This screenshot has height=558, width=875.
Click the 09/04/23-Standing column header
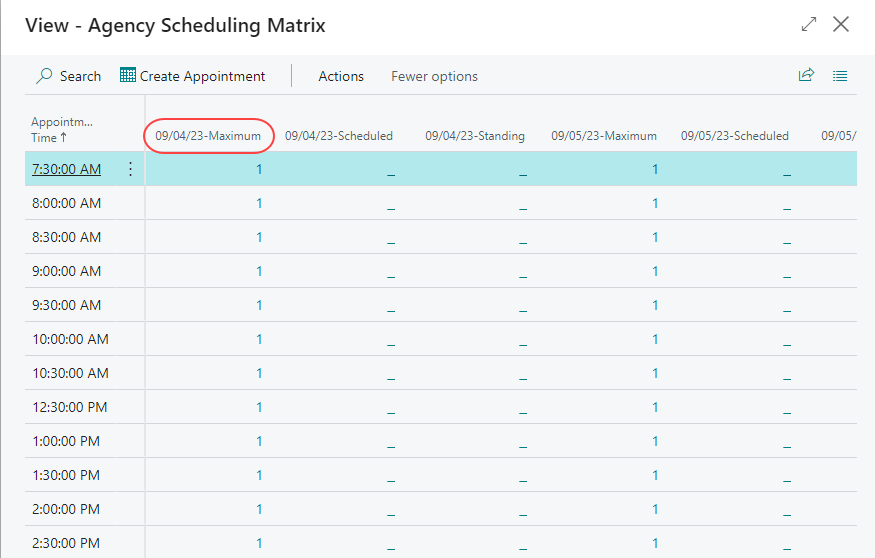[x=475, y=136]
